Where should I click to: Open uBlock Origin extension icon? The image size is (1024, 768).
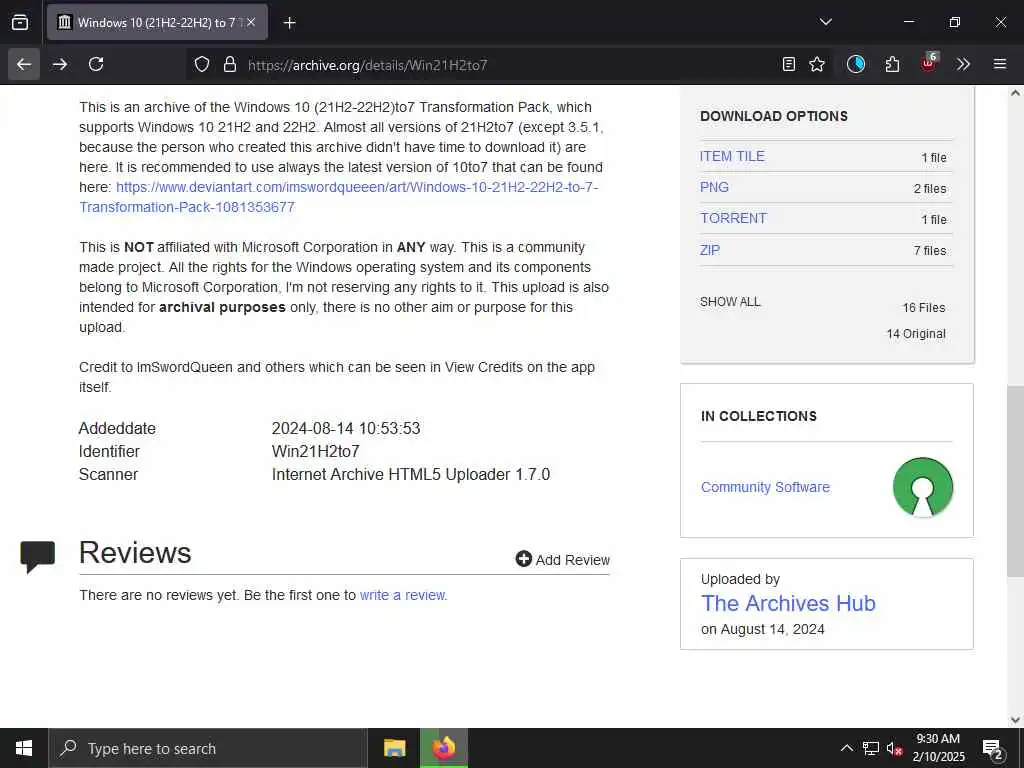coord(929,63)
